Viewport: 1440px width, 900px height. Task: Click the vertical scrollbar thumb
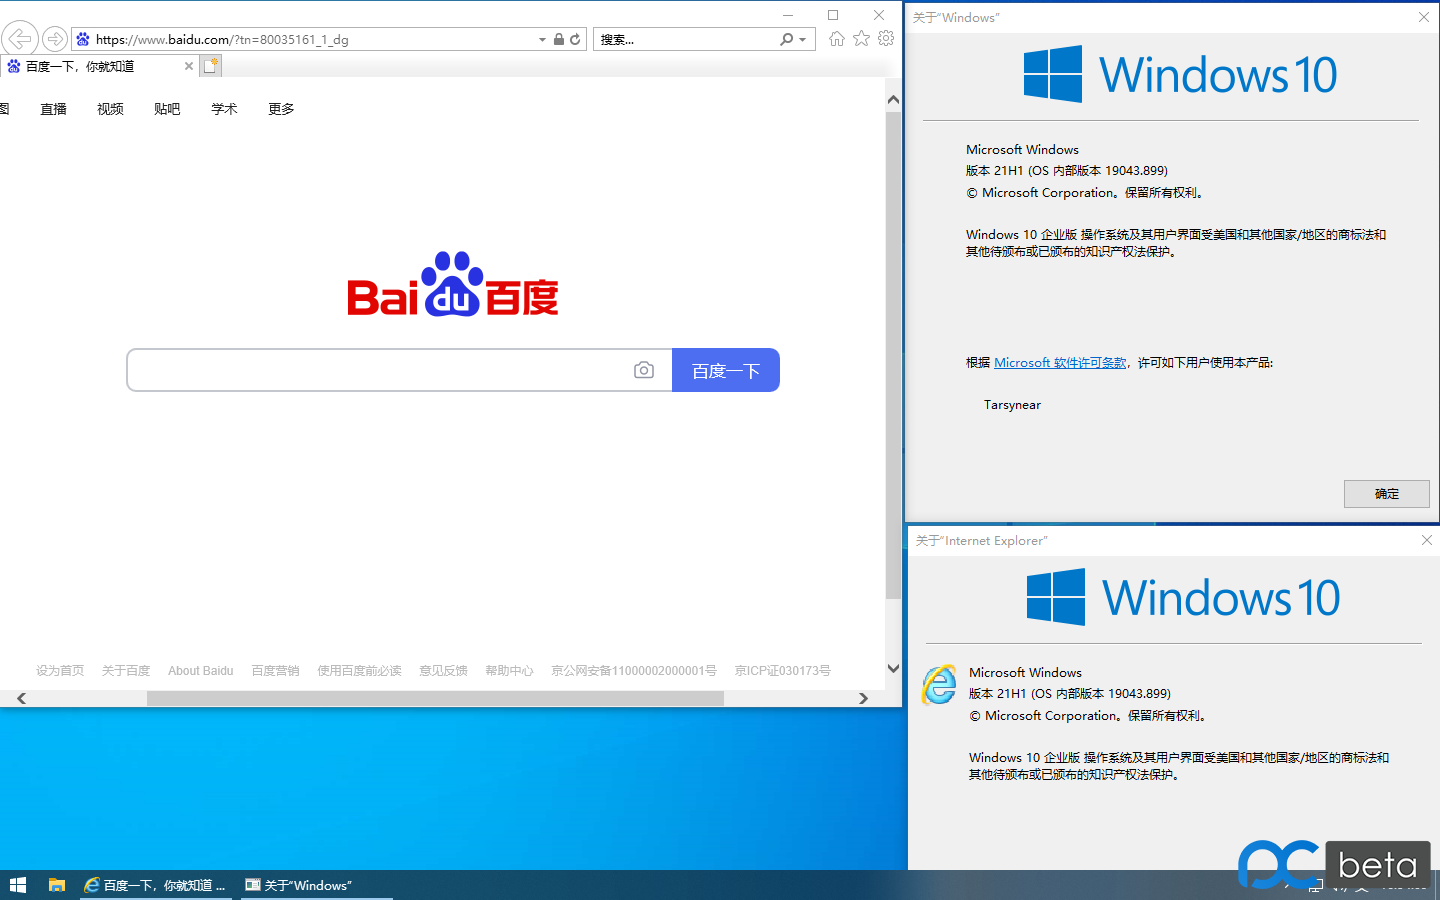pyautogui.click(x=893, y=355)
